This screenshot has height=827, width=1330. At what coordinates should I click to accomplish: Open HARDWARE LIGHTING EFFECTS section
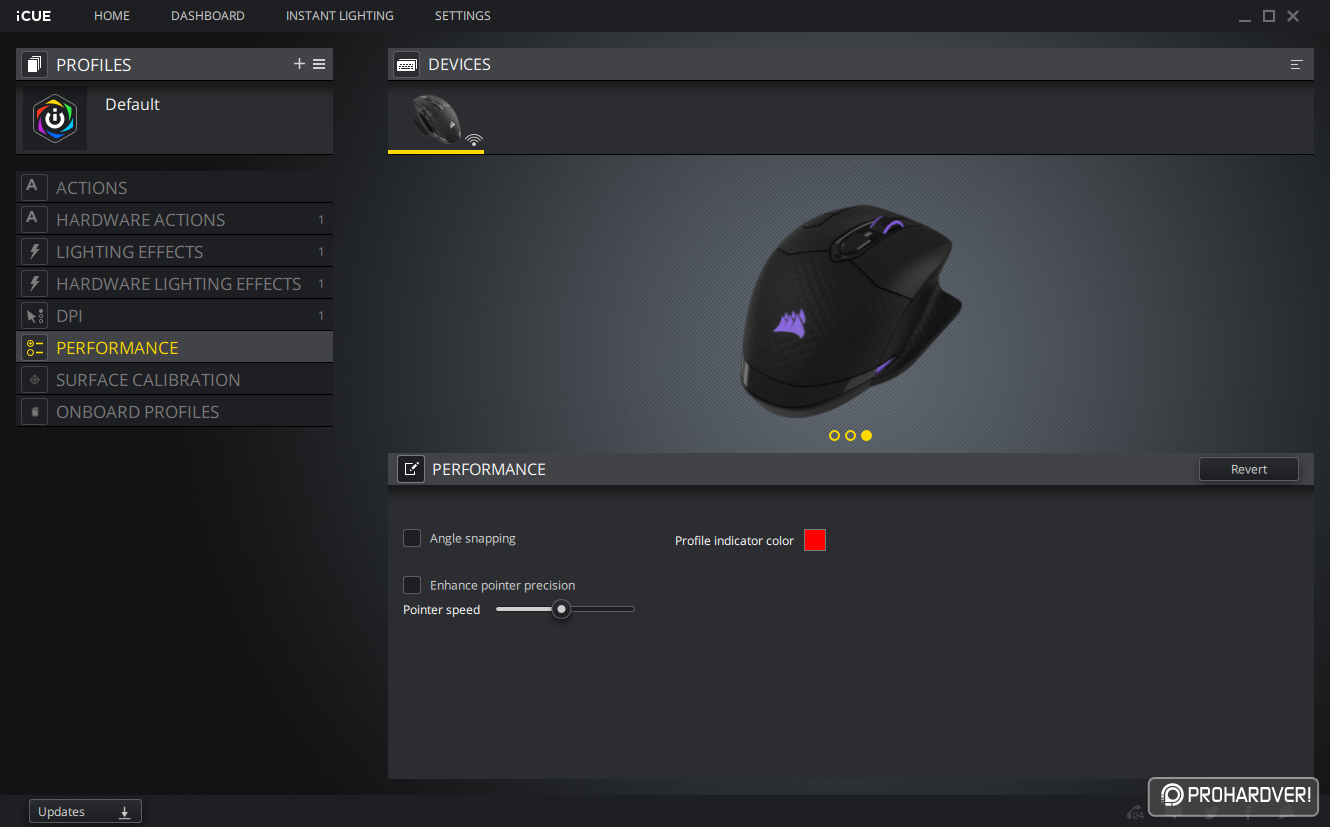(175, 283)
